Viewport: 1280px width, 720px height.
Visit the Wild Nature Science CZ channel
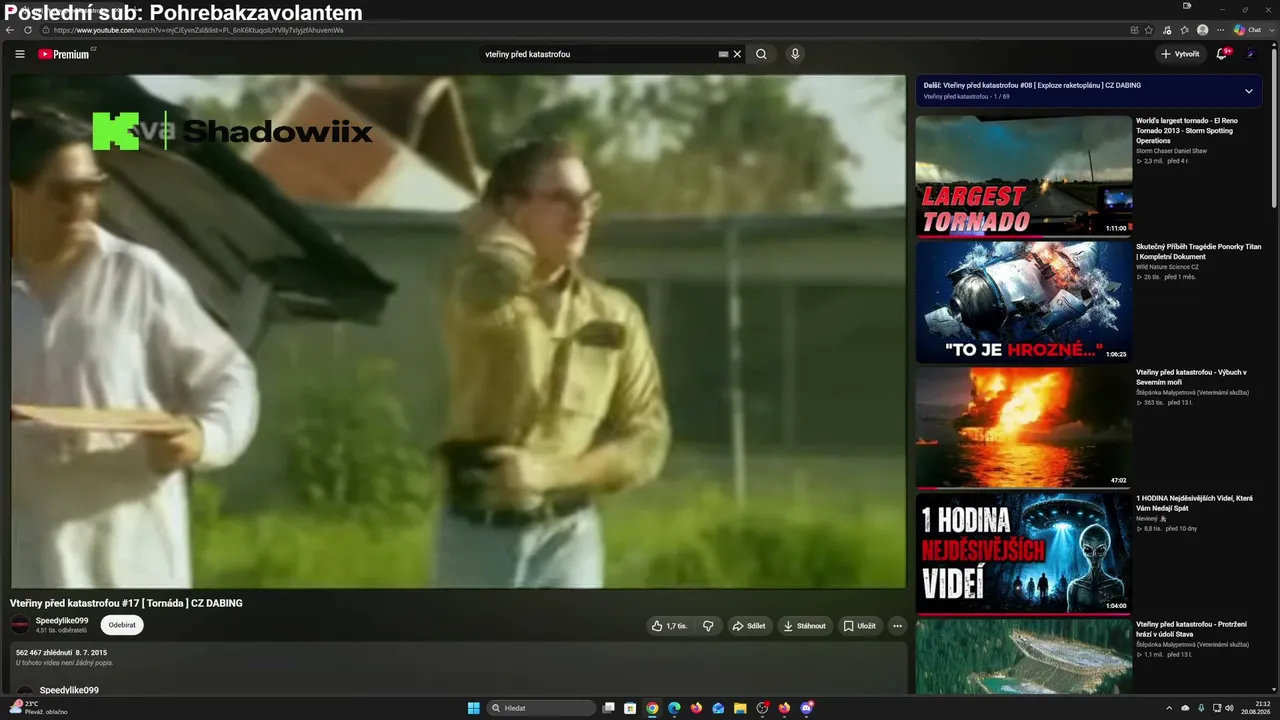1167,267
